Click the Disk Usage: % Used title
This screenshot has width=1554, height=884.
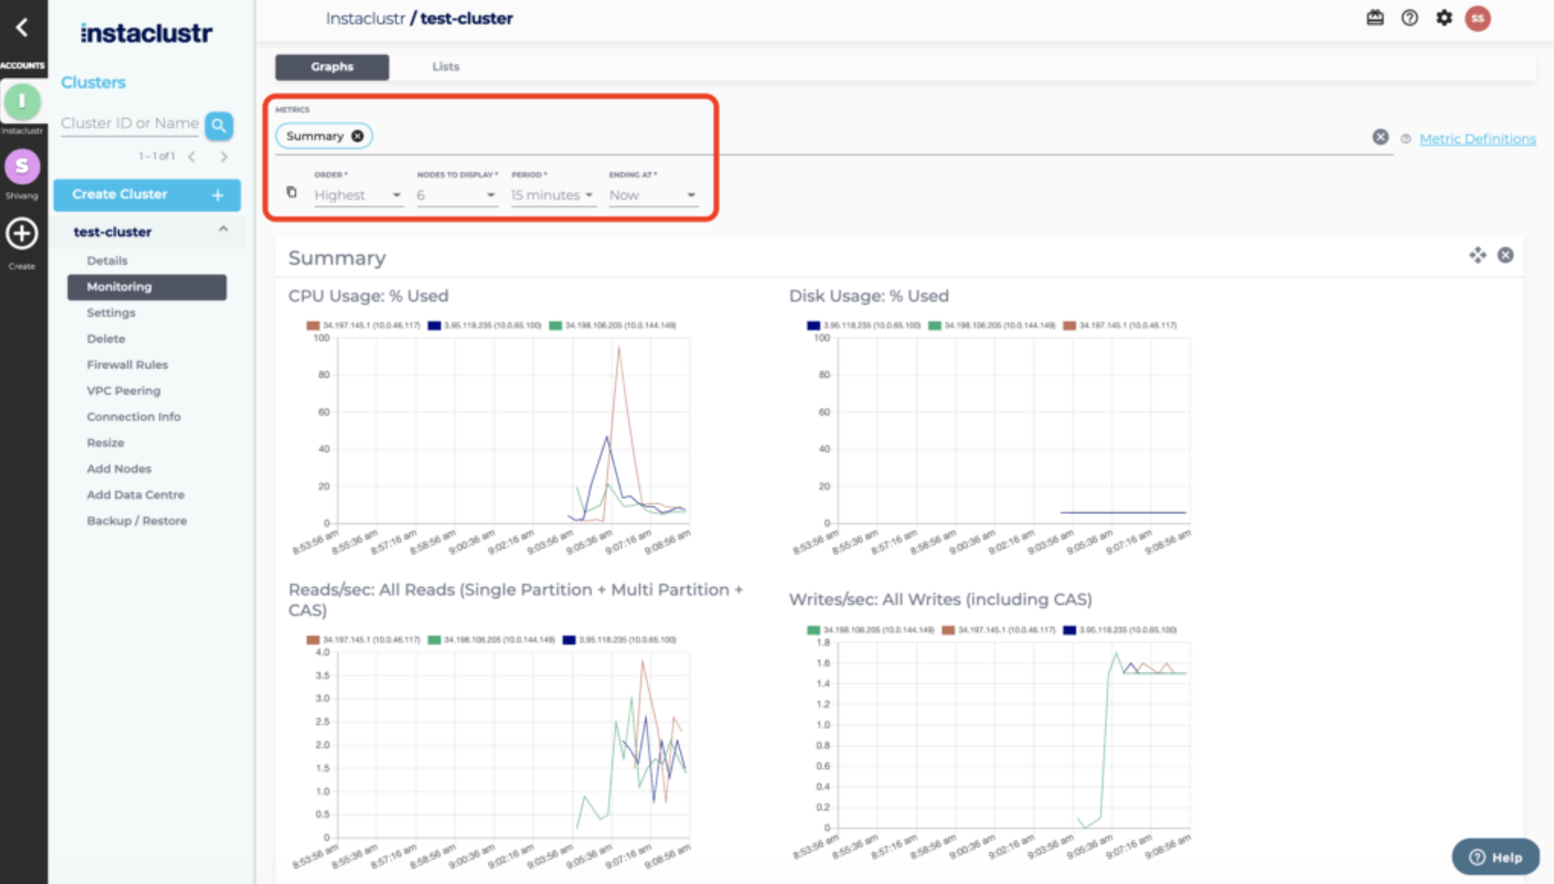point(869,296)
